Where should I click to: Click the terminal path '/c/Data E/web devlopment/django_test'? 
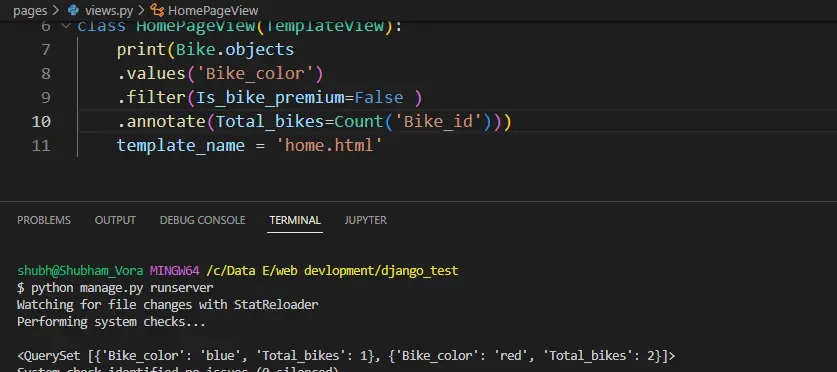click(x=332, y=271)
